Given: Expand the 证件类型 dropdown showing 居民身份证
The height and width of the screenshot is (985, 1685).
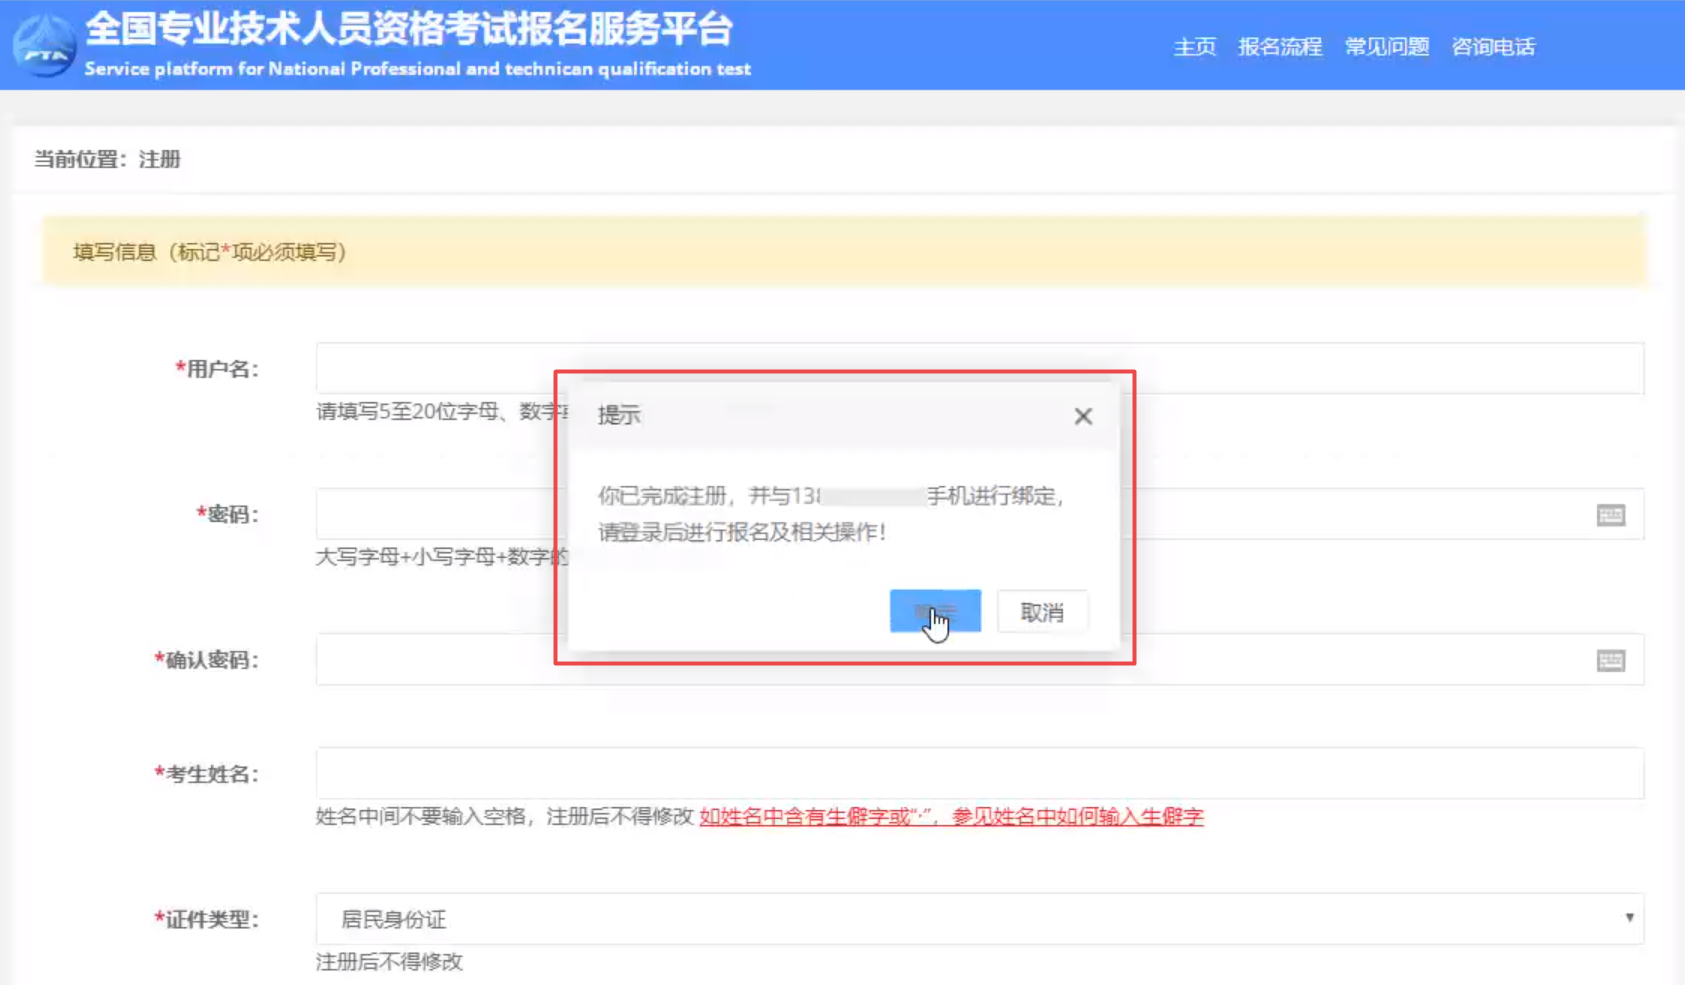Looking at the screenshot, I should coord(978,918).
